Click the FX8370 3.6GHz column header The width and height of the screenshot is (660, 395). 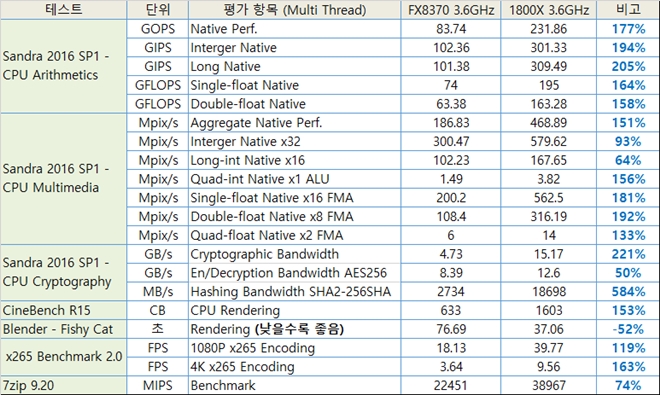(x=451, y=9)
